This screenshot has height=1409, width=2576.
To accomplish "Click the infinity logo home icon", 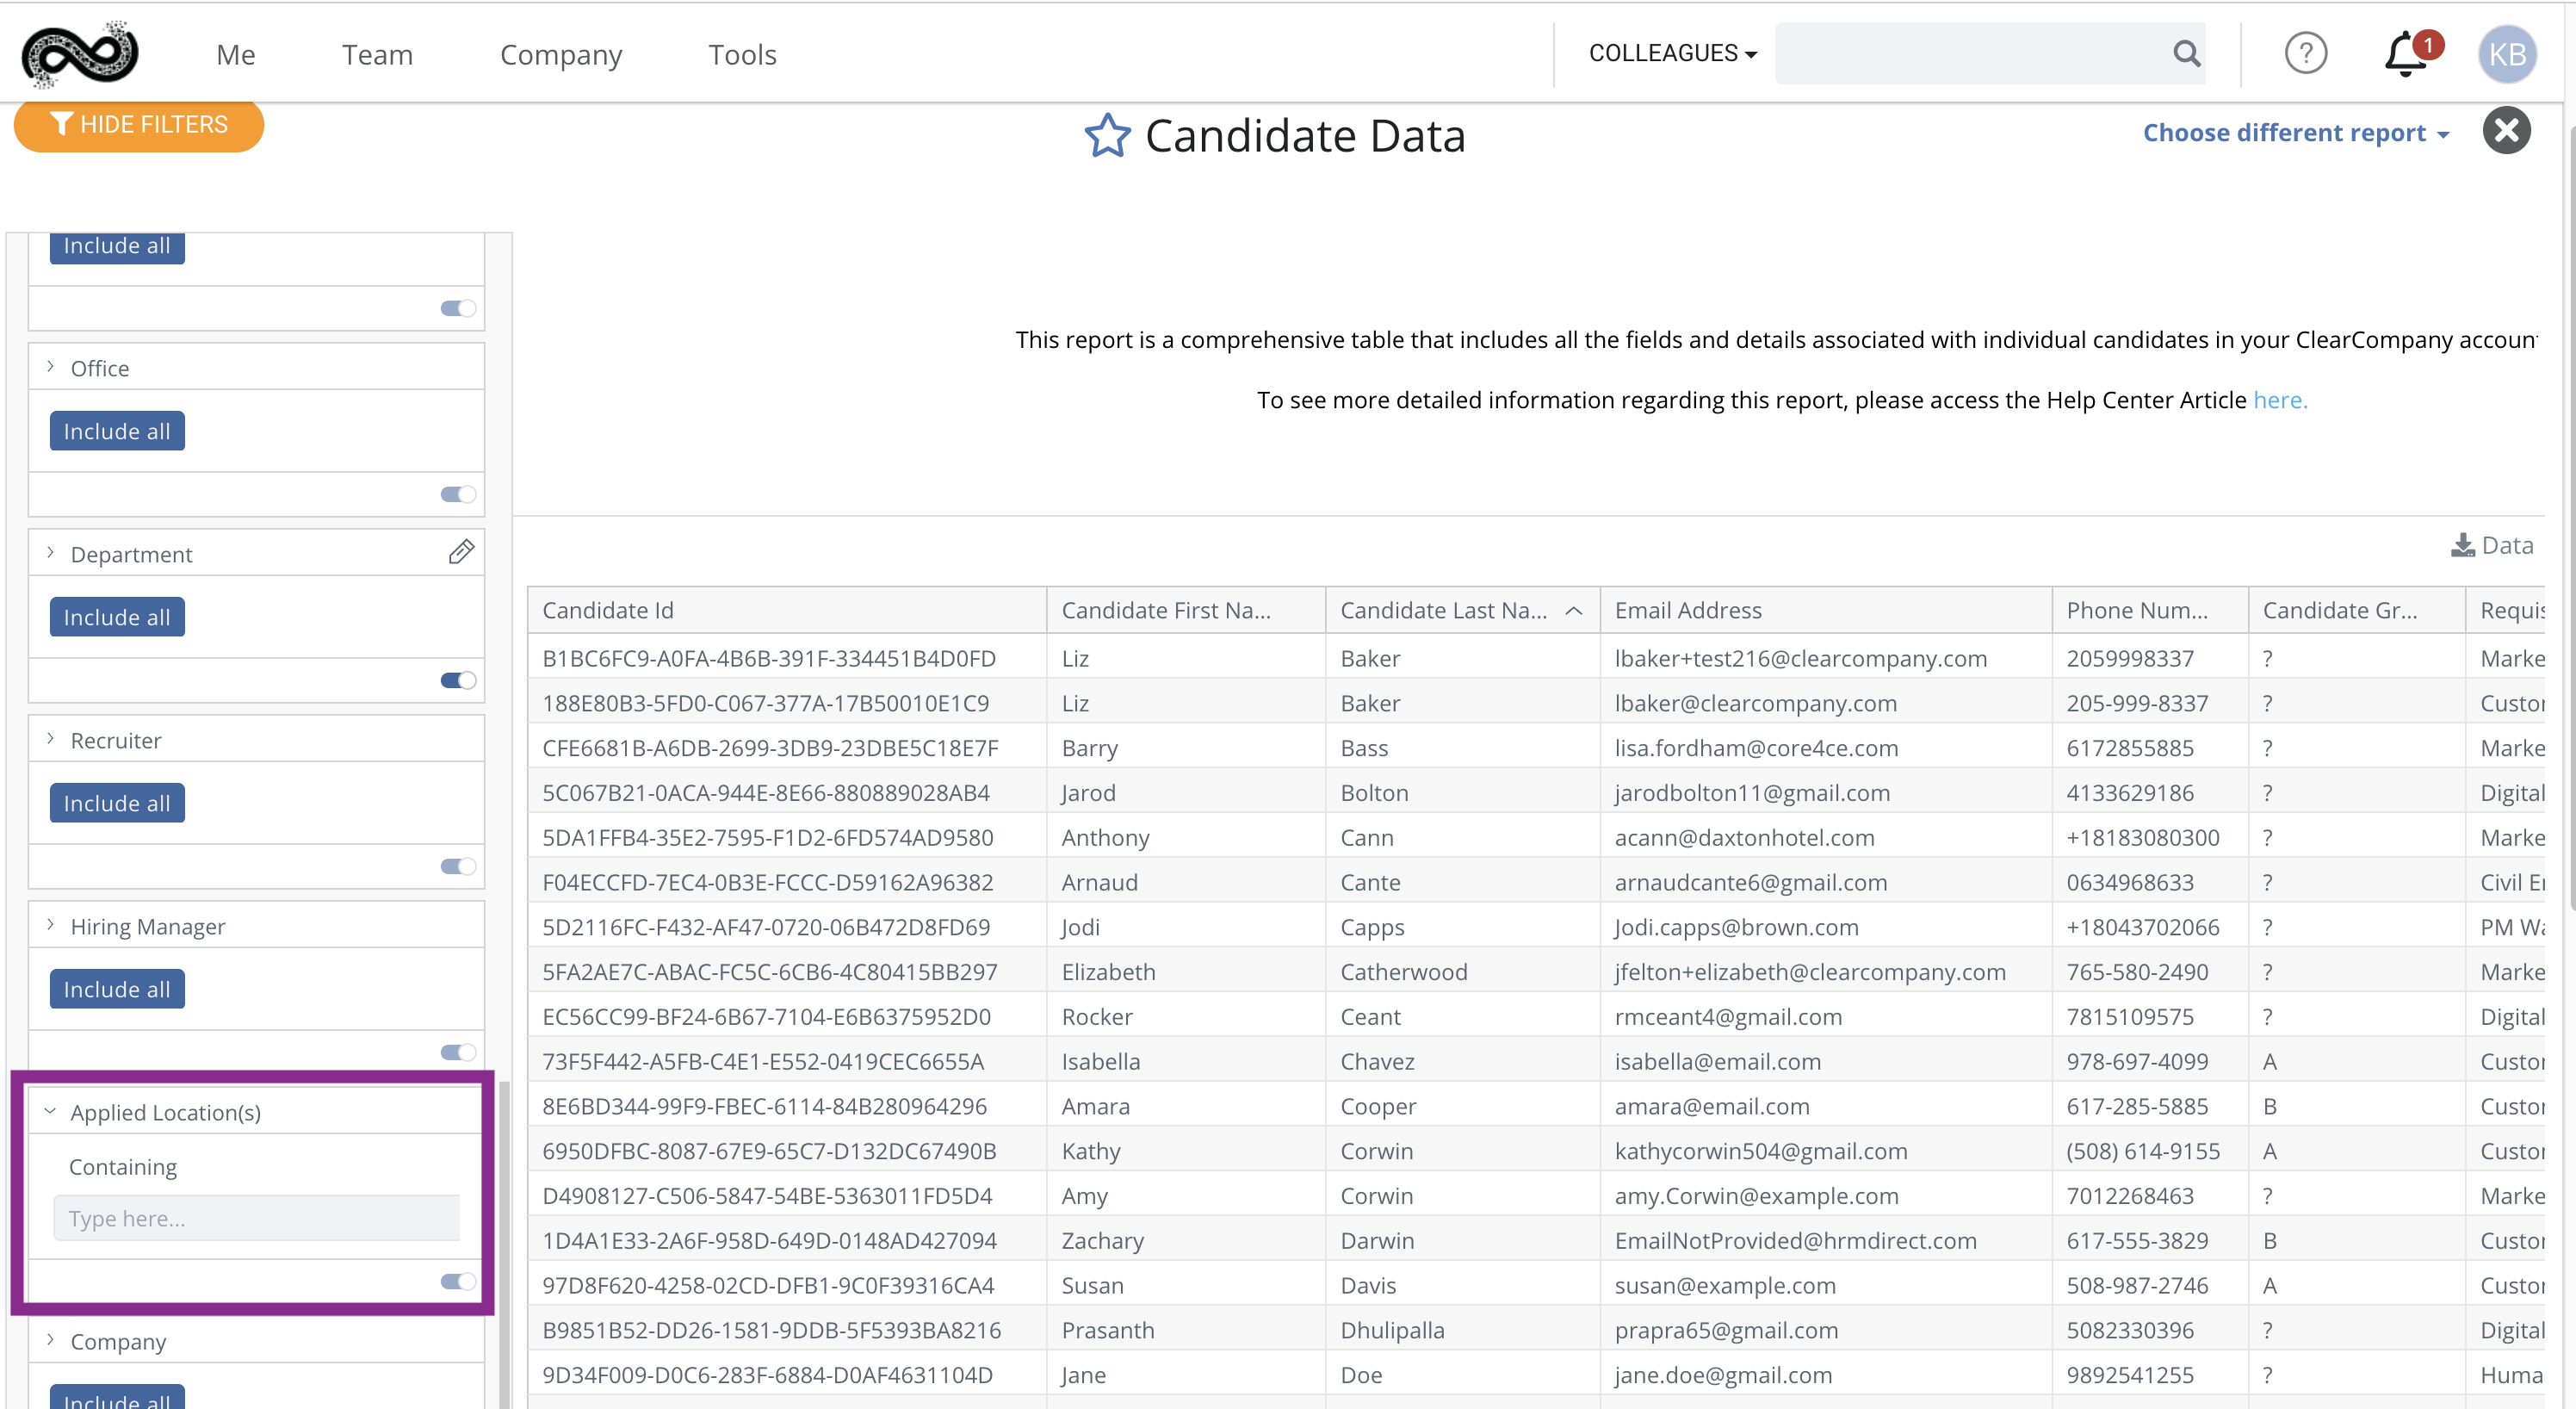I will pyautogui.click(x=80, y=54).
